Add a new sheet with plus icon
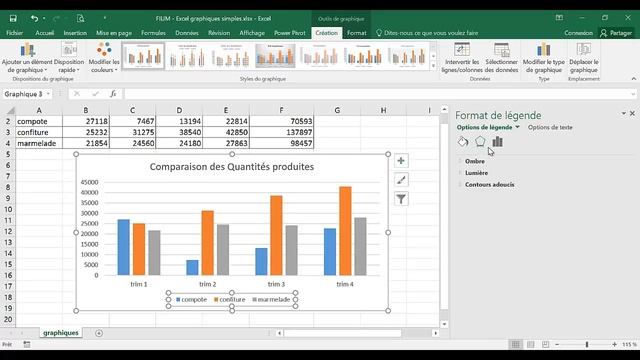The image size is (640, 360). coord(99,333)
